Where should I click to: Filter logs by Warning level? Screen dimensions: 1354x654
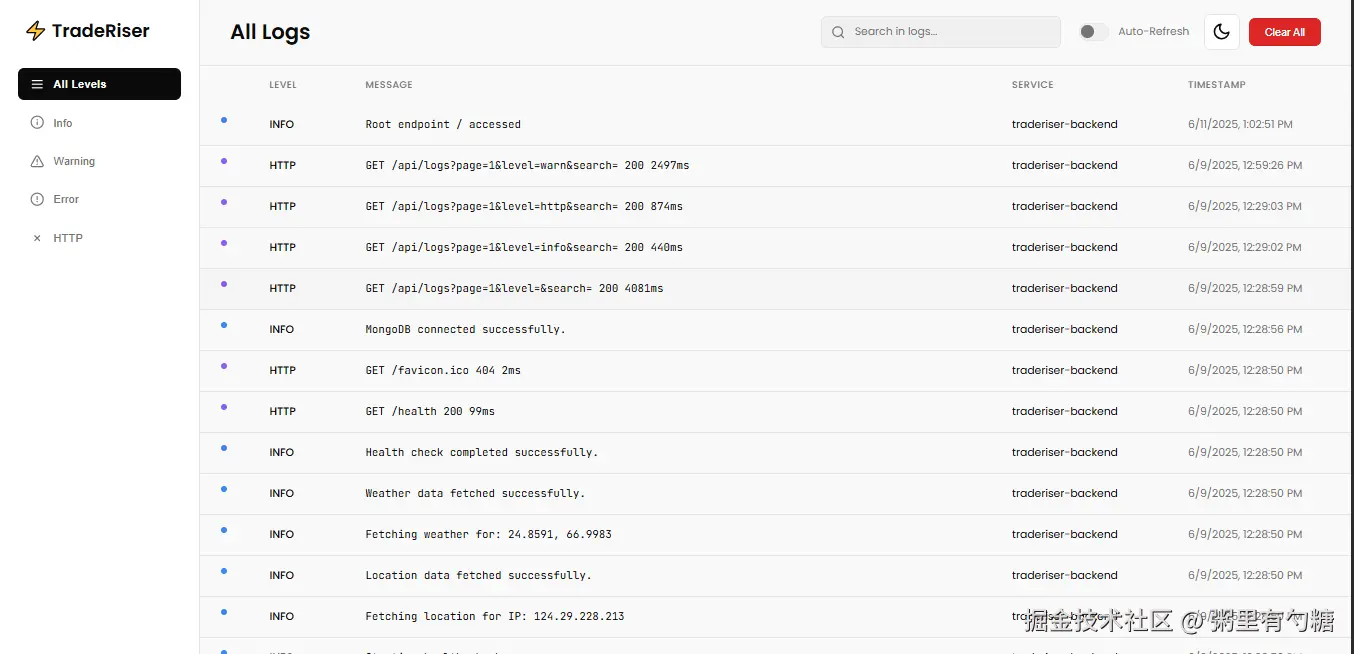pyautogui.click(x=74, y=161)
